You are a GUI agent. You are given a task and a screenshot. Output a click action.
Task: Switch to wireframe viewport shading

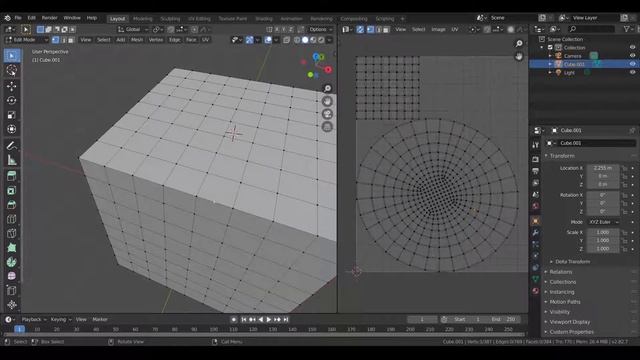click(x=297, y=40)
